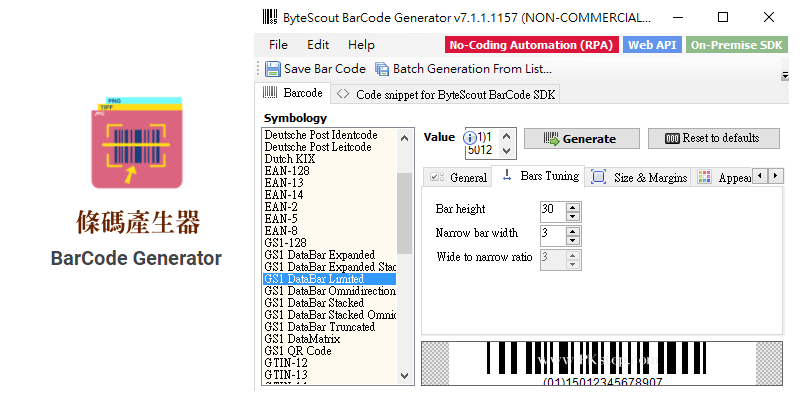This screenshot has height=400, width=800.
Task: Click Symbology list scroll down arrow
Action: (x=405, y=376)
